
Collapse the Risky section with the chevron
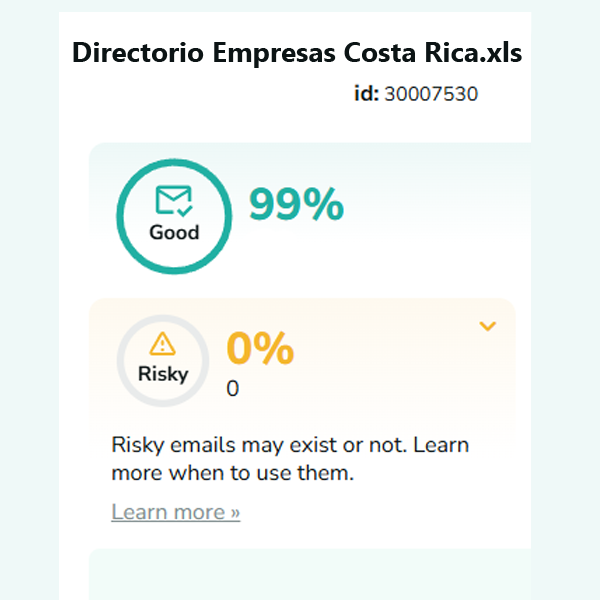488,326
